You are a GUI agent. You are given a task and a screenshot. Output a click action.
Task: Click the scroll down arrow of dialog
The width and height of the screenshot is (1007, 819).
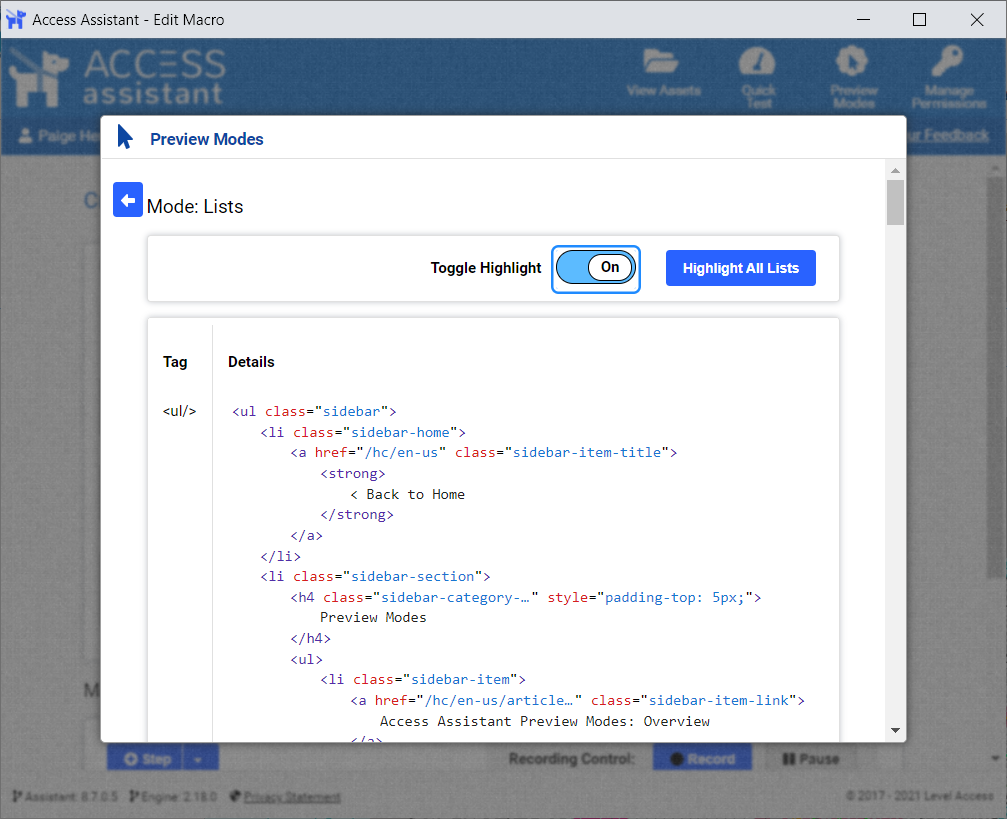tap(895, 730)
